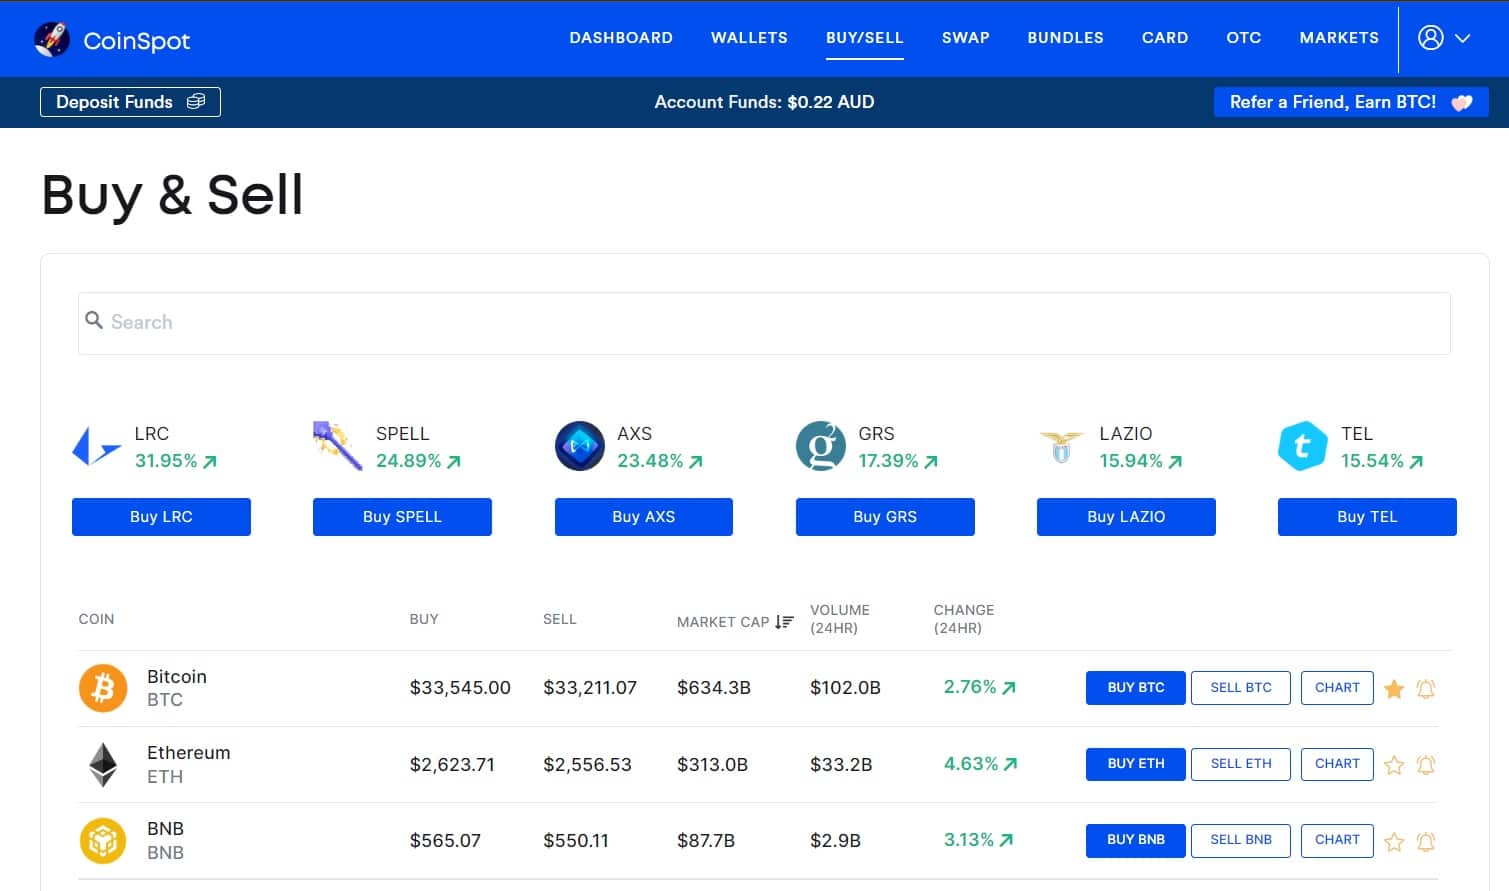Go to the Wallets page
1509x891 pixels.
(x=749, y=38)
